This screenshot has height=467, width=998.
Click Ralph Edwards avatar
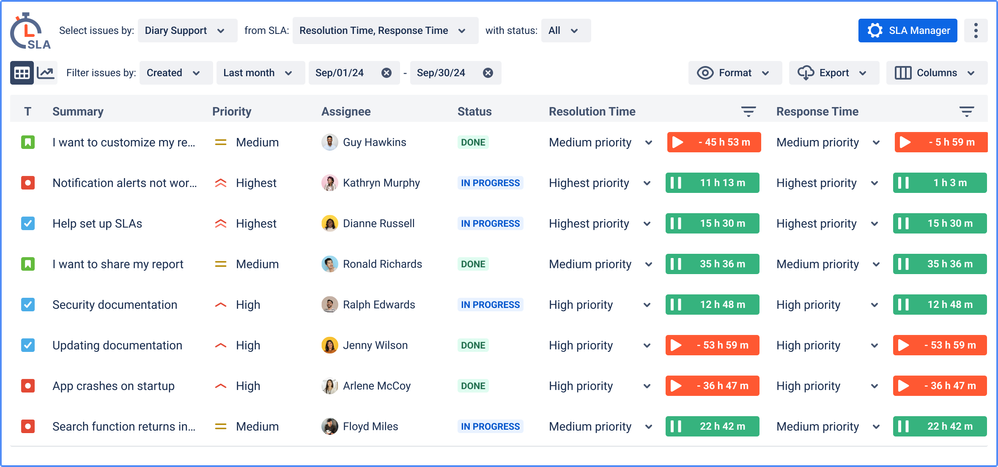[x=330, y=305]
